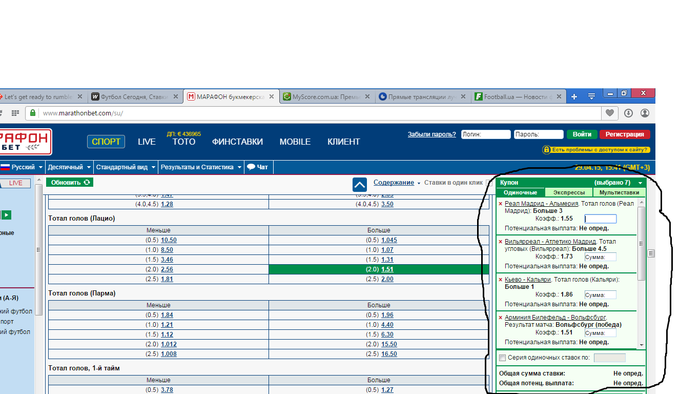Open the downloads icon in browser toolbar

pos(628,113)
